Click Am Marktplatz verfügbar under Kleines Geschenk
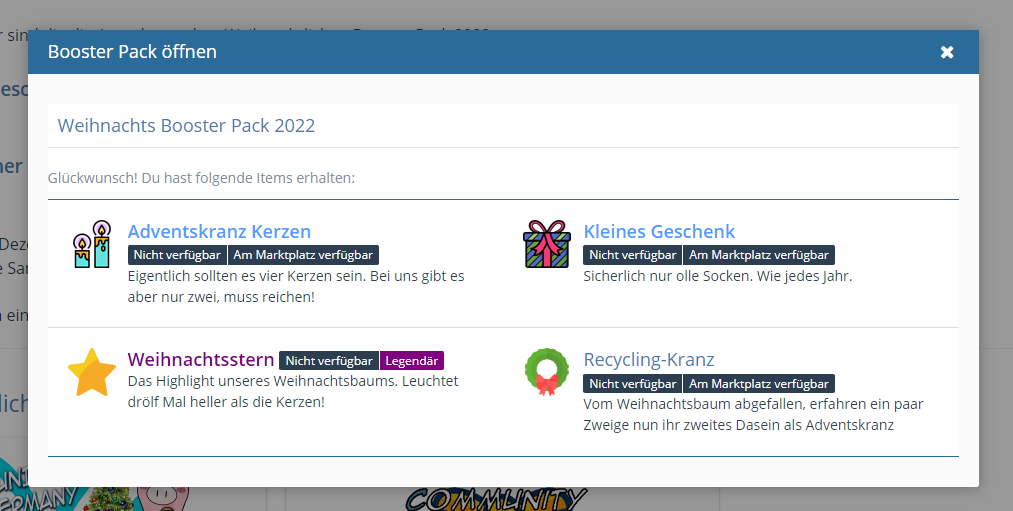Screen dimensions: 1013x511 (x=759, y=255)
